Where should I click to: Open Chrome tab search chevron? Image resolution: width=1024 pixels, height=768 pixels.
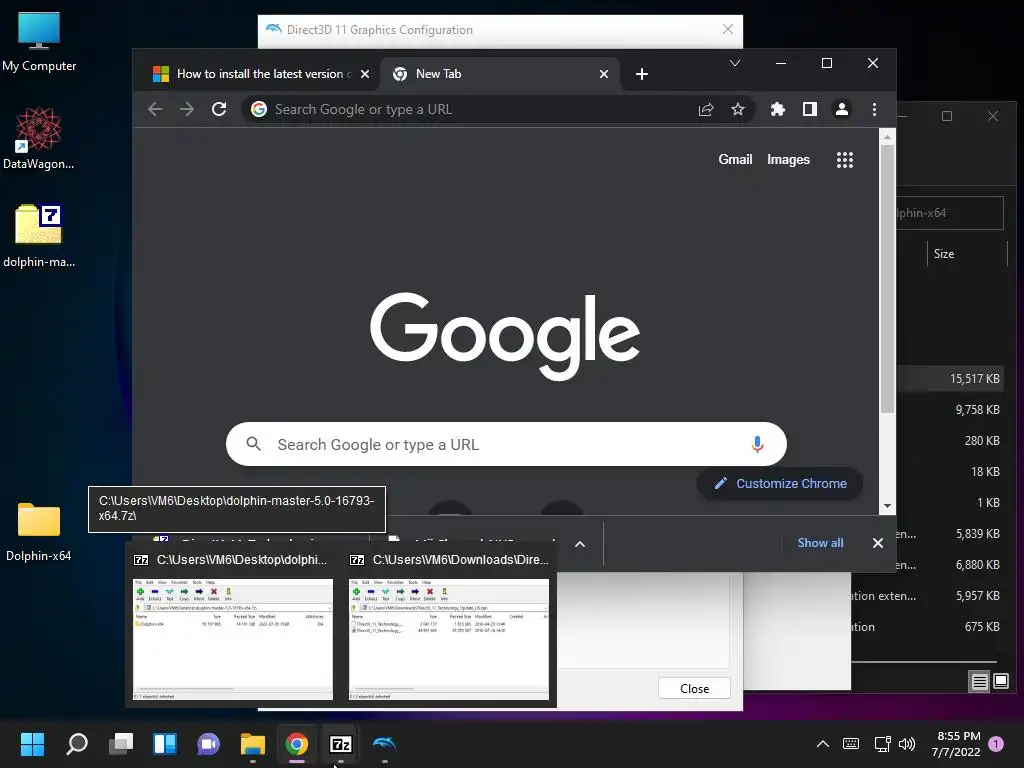[x=735, y=63]
